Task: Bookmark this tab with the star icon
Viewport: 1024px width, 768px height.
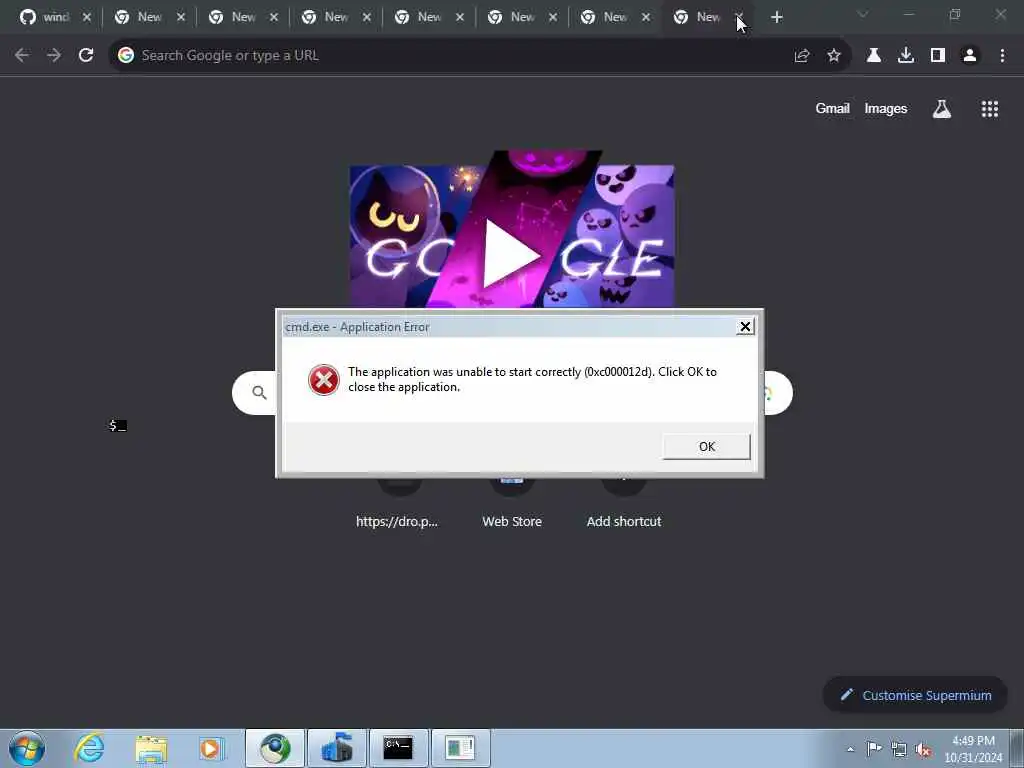Action: (x=834, y=56)
